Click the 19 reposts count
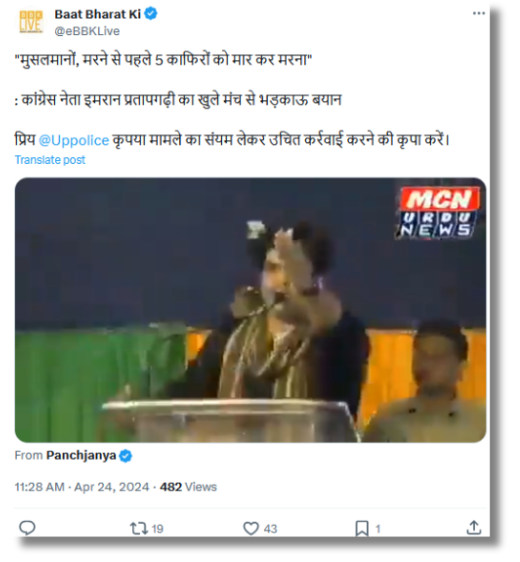520x562 pixels. [x=157, y=529]
